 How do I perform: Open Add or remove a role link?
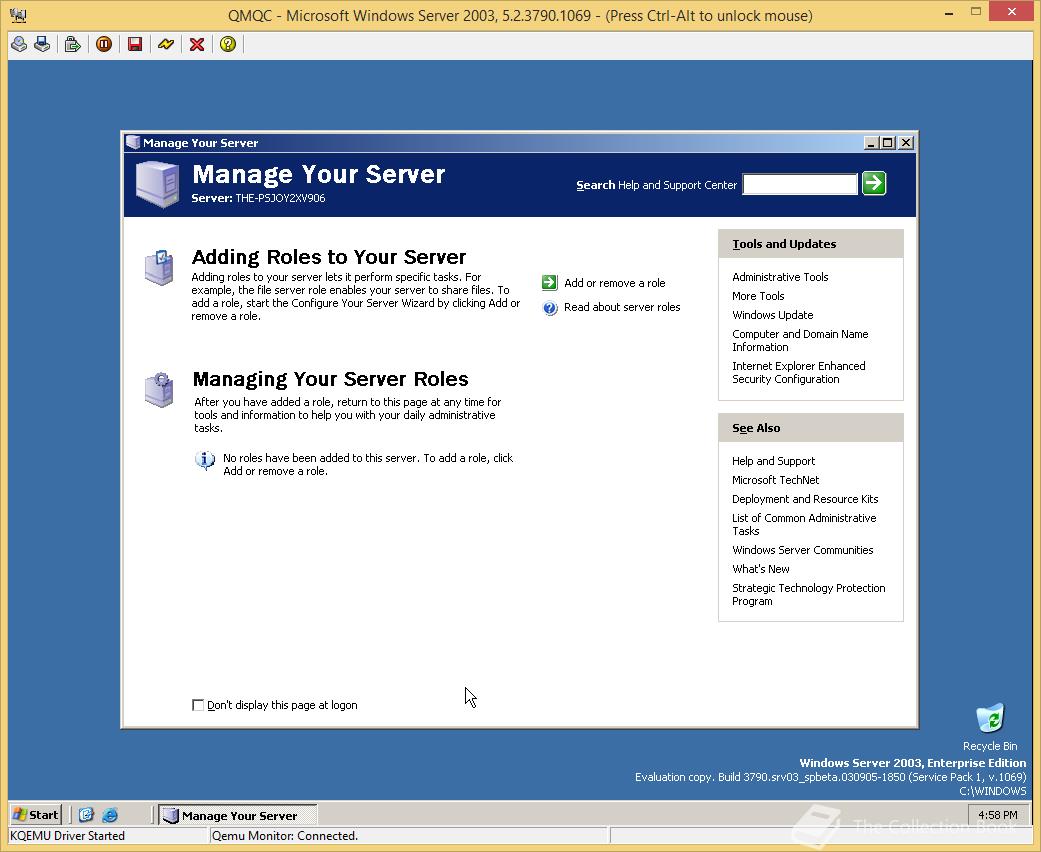click(x=615, y=283)
